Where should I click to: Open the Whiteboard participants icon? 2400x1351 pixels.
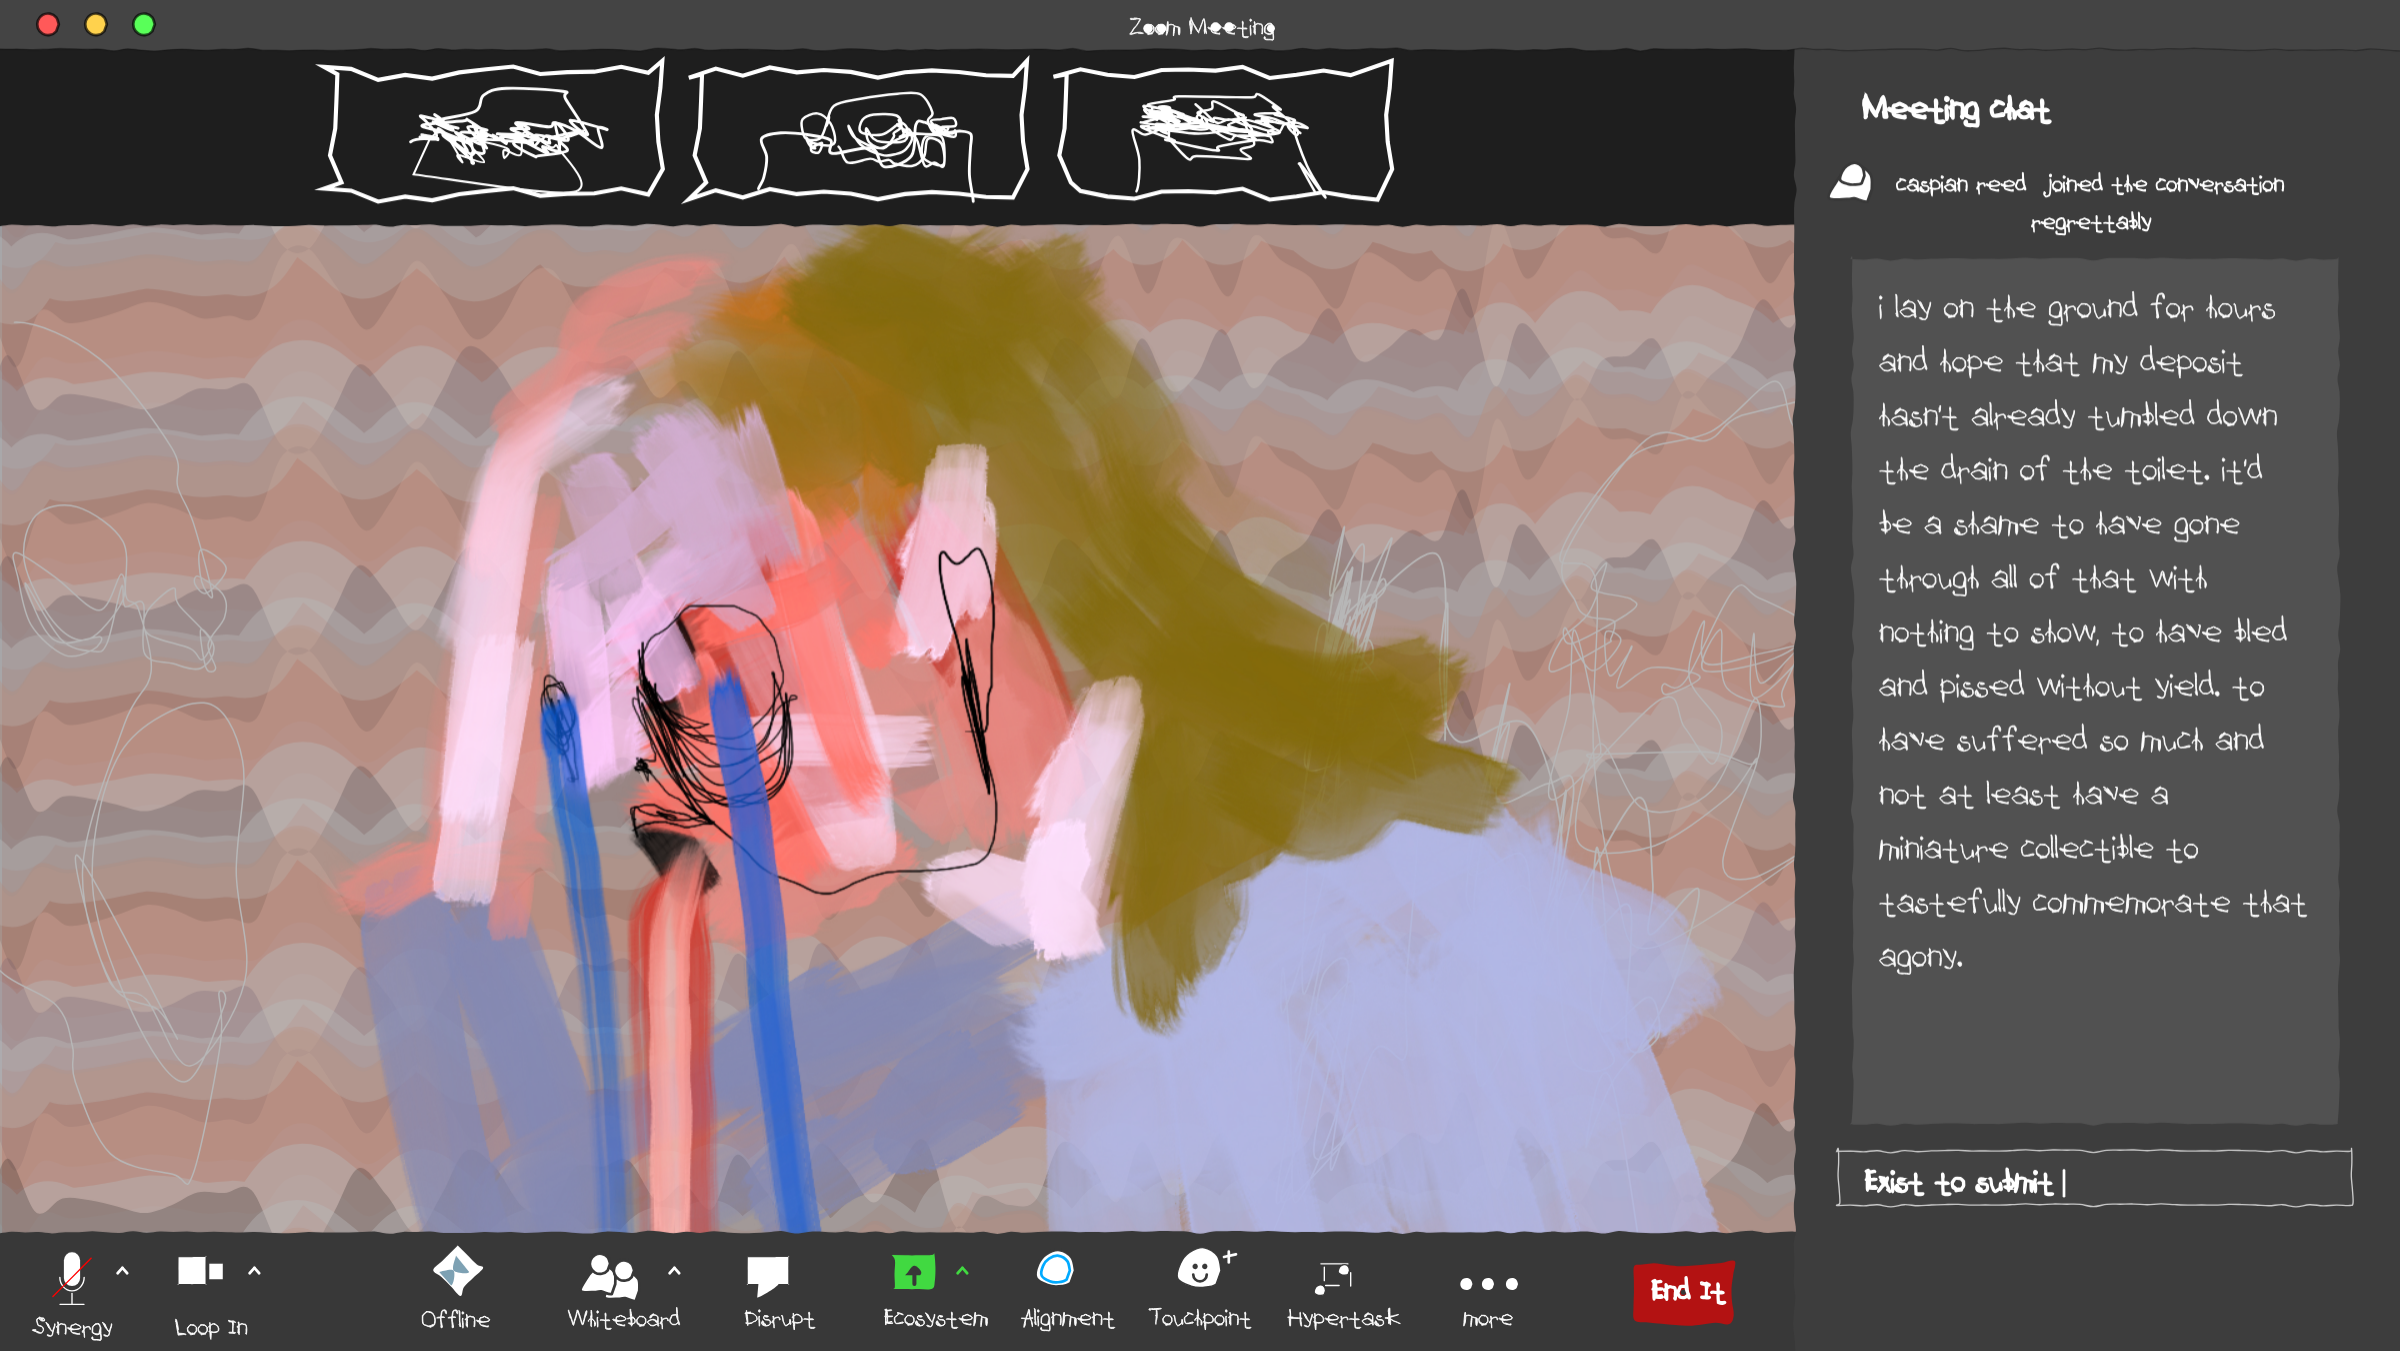click(x=611, y=1275)
